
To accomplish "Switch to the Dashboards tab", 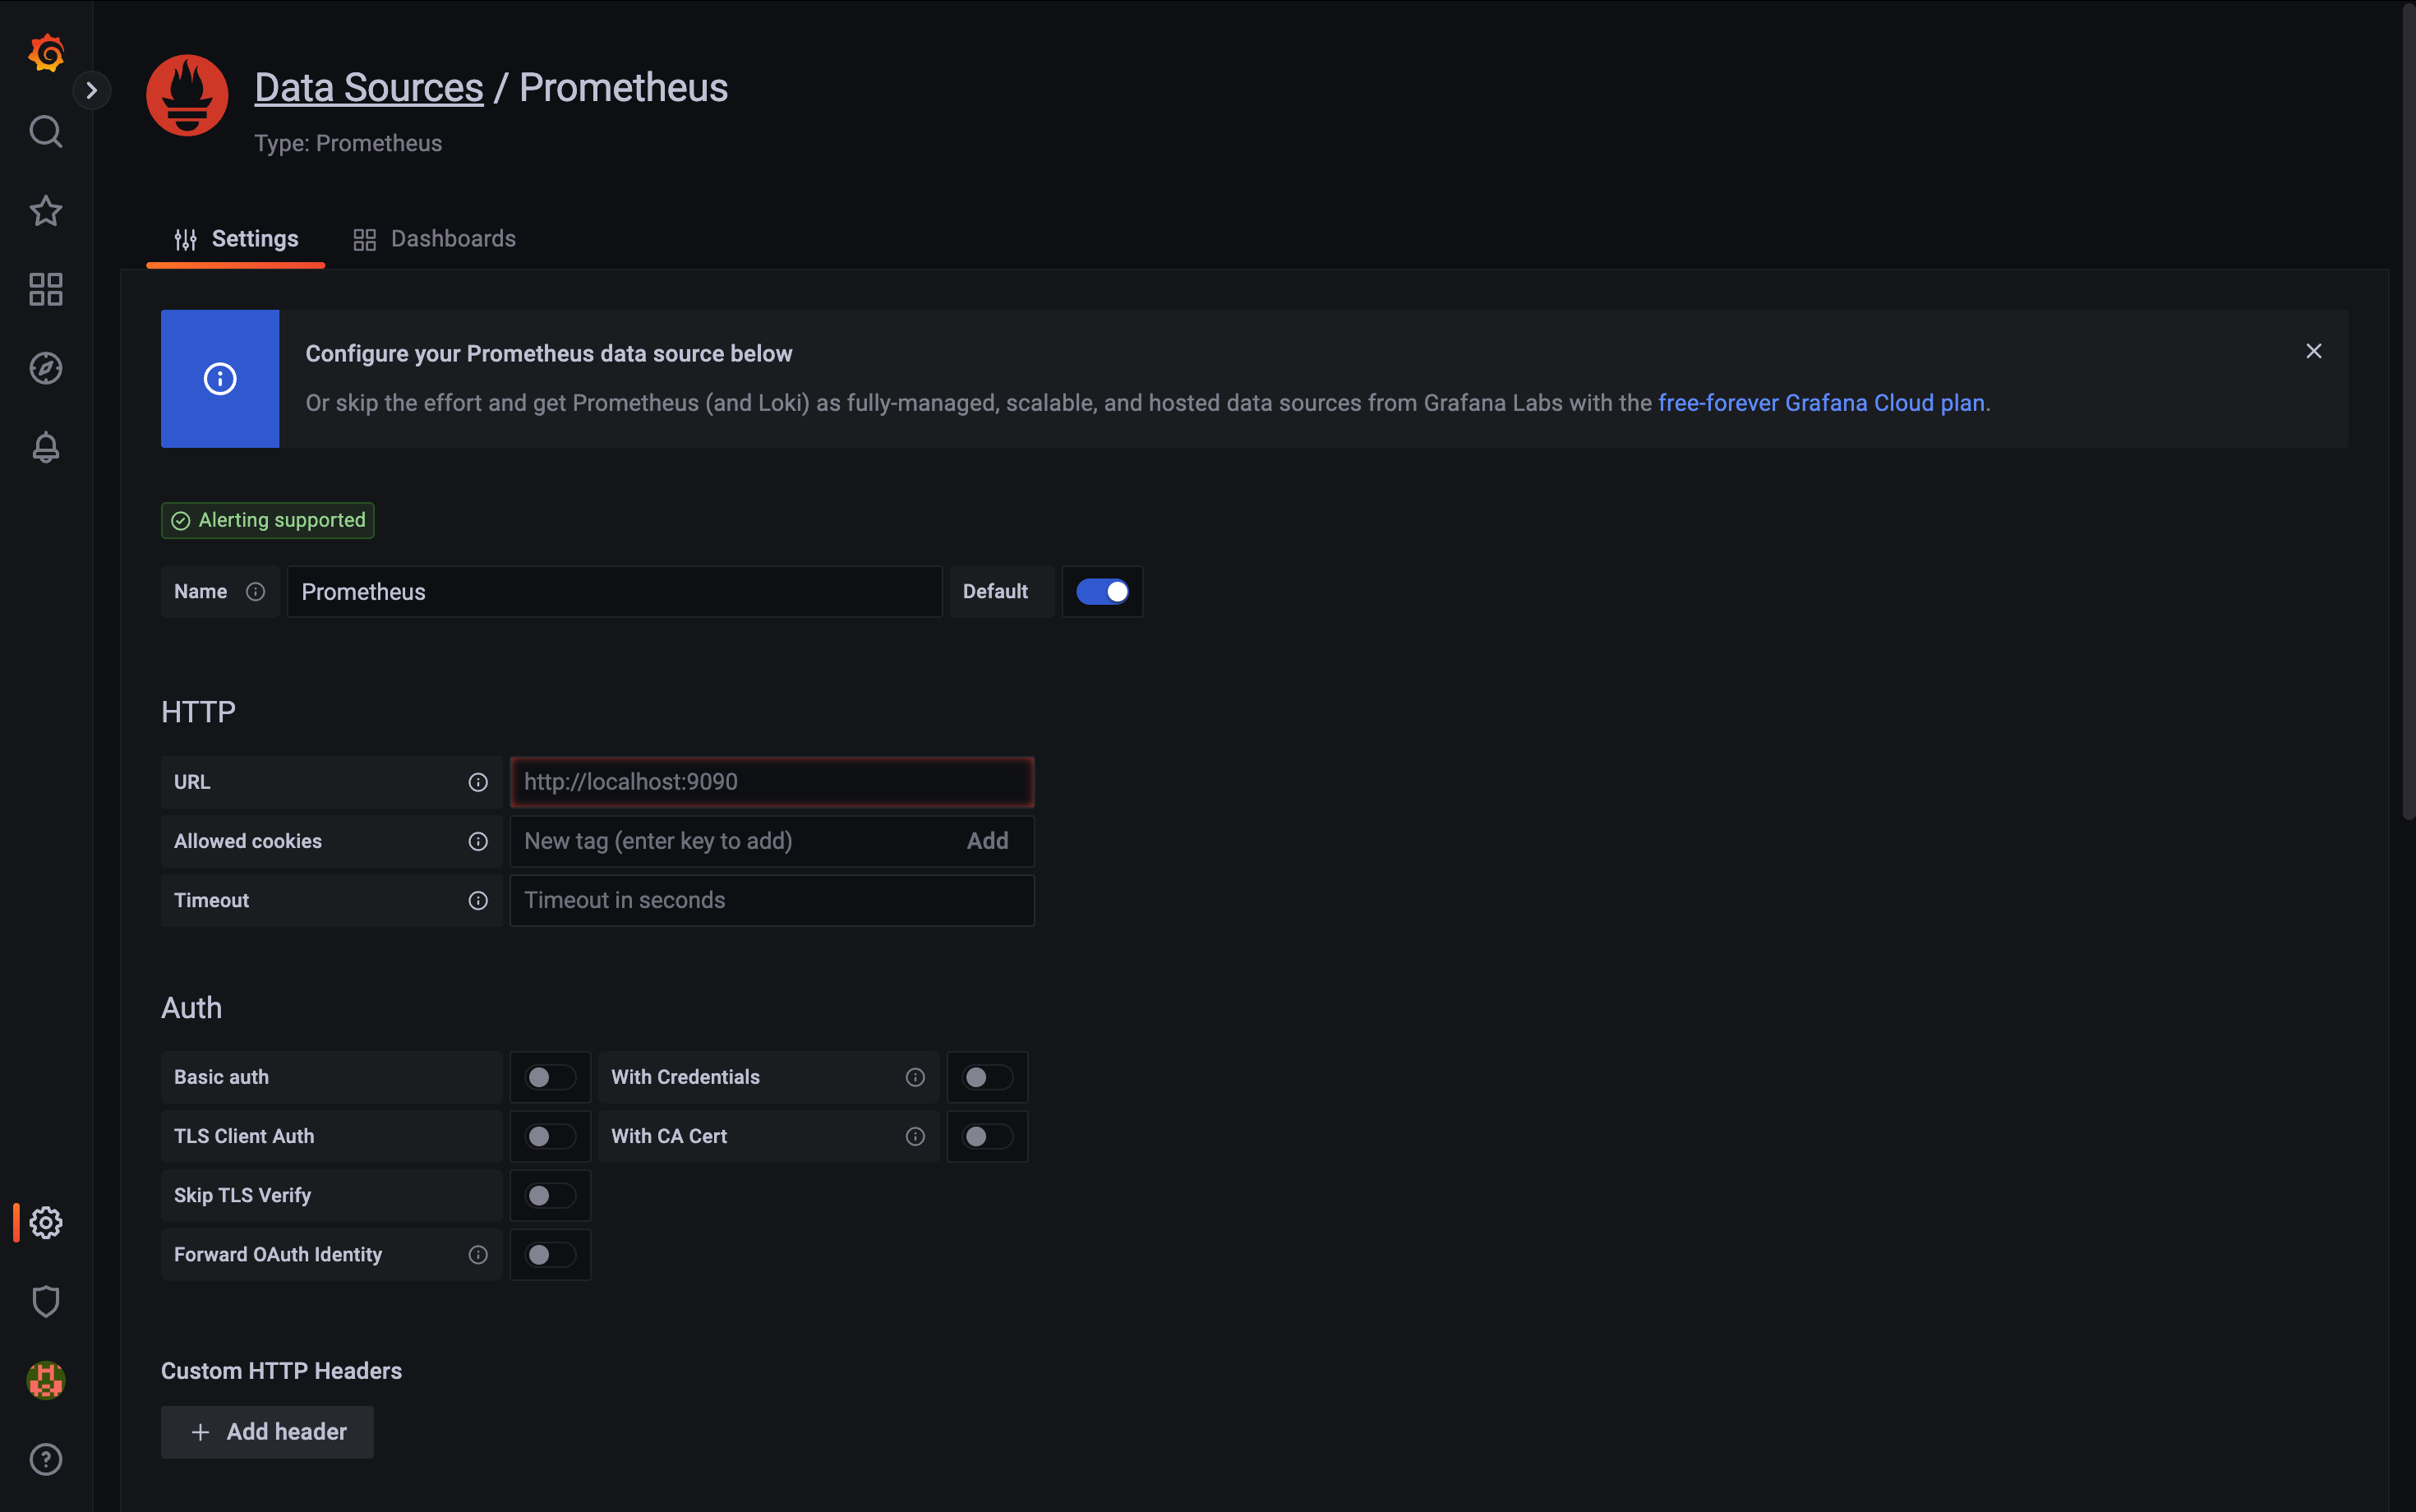I will 435,238.
